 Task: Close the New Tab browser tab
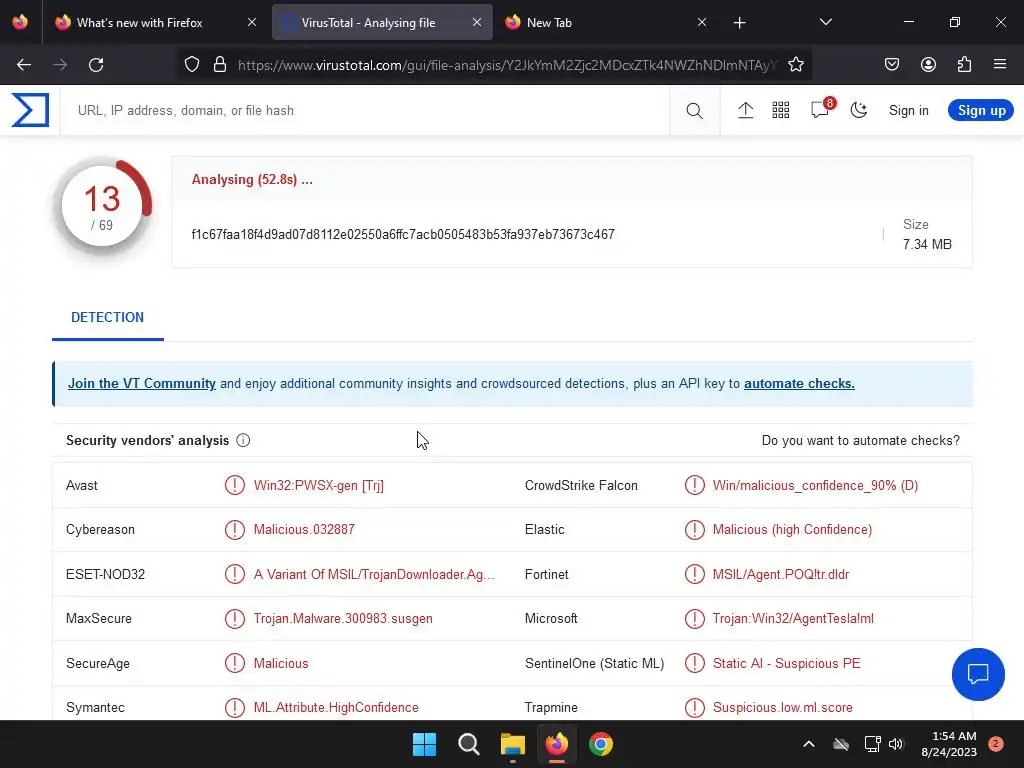click(702, 23)
